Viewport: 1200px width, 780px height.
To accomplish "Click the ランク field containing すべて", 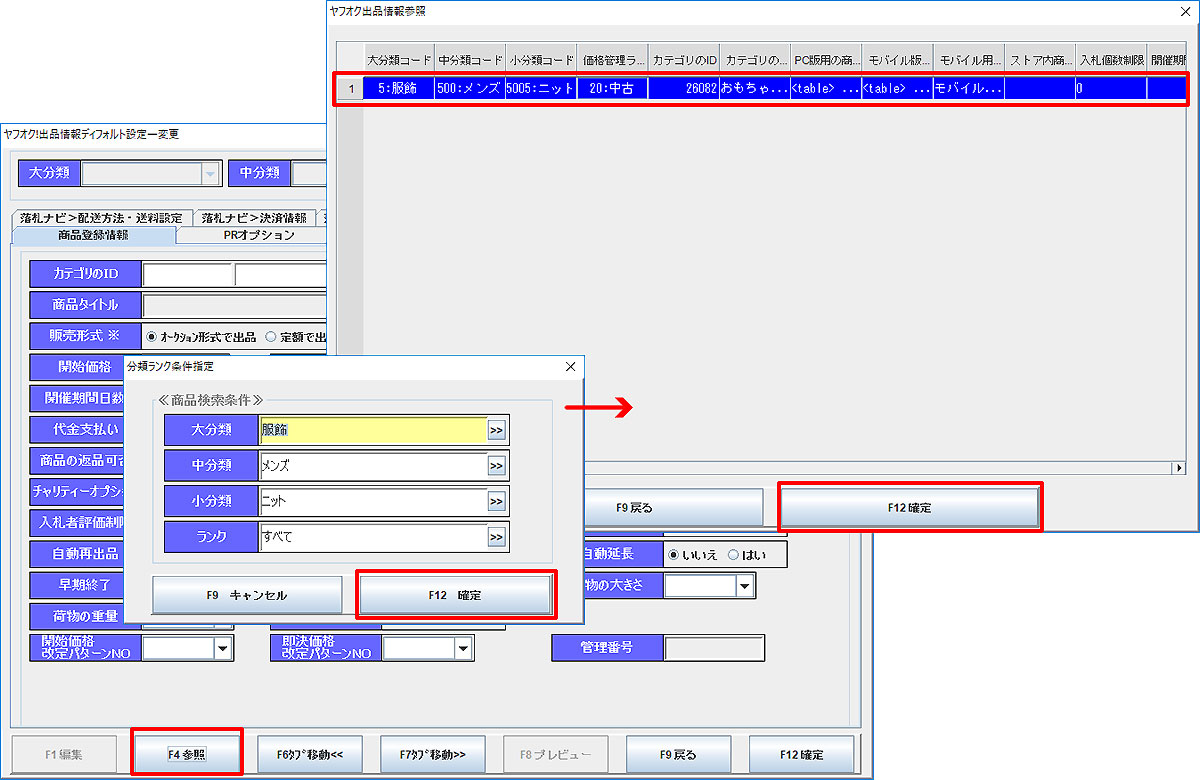I will pyautogui.click(x=373, y=538).
